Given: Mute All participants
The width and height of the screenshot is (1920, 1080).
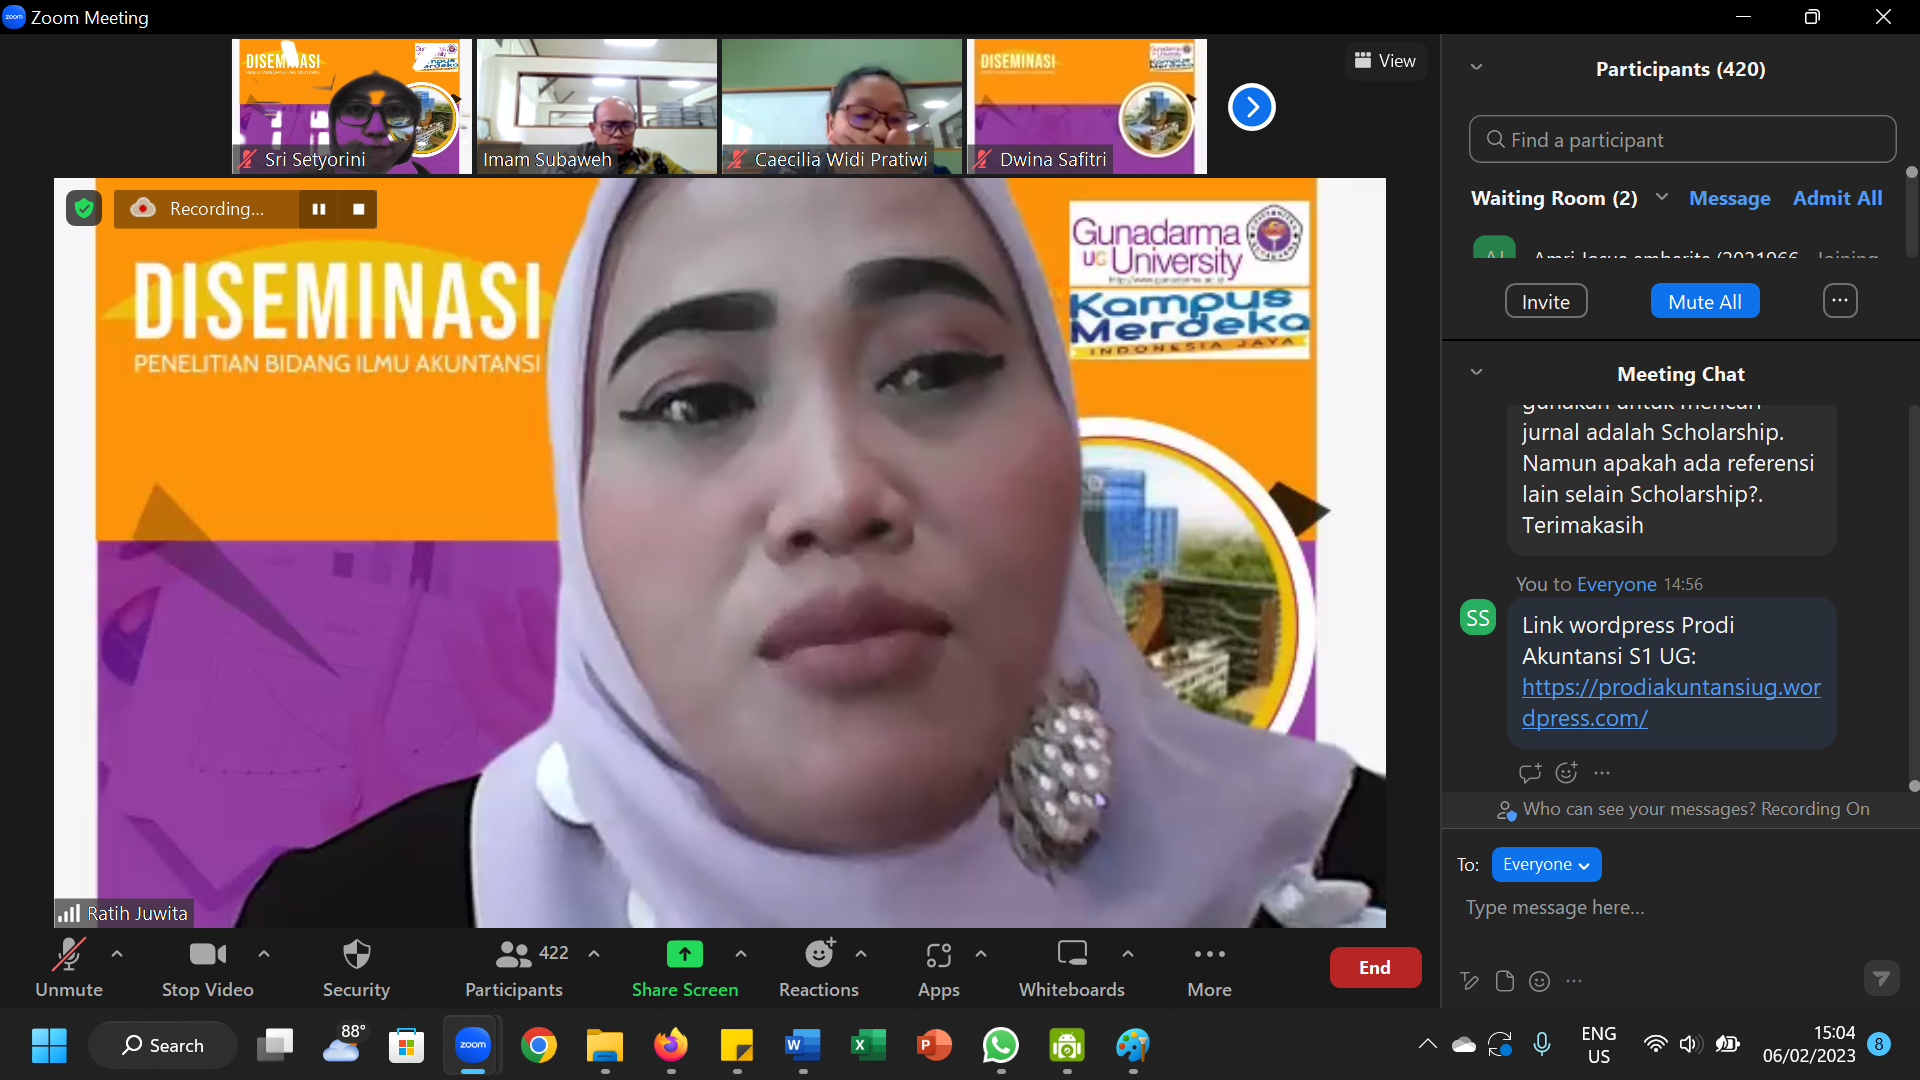Looking at the screenshot, I should 1705,301.
